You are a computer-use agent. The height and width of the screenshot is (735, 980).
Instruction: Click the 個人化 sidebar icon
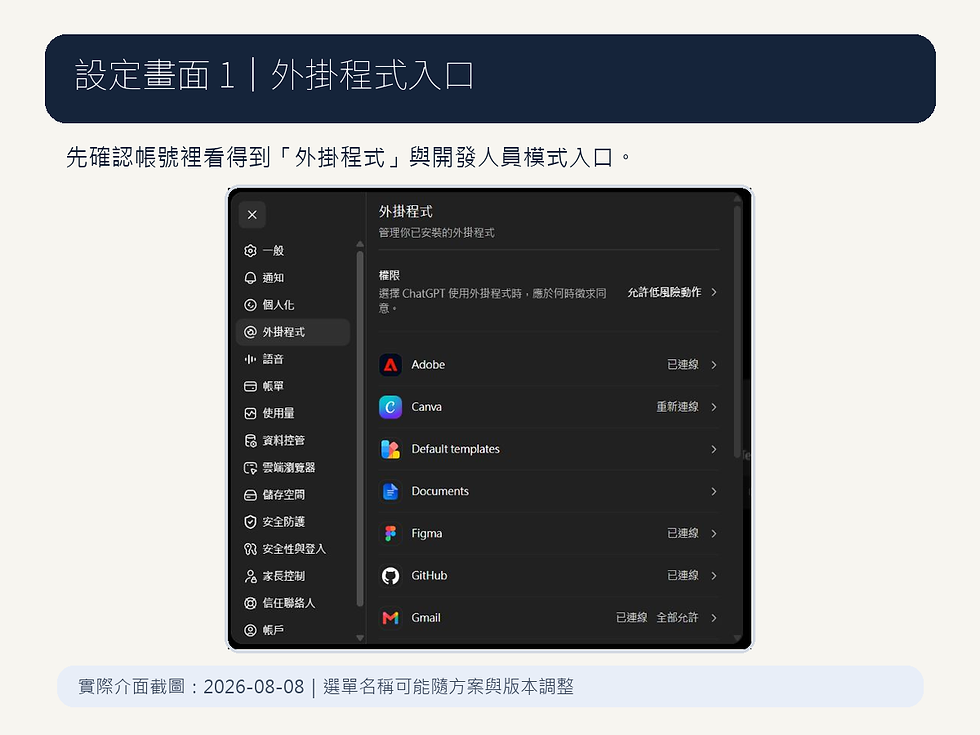click(250, 305)
